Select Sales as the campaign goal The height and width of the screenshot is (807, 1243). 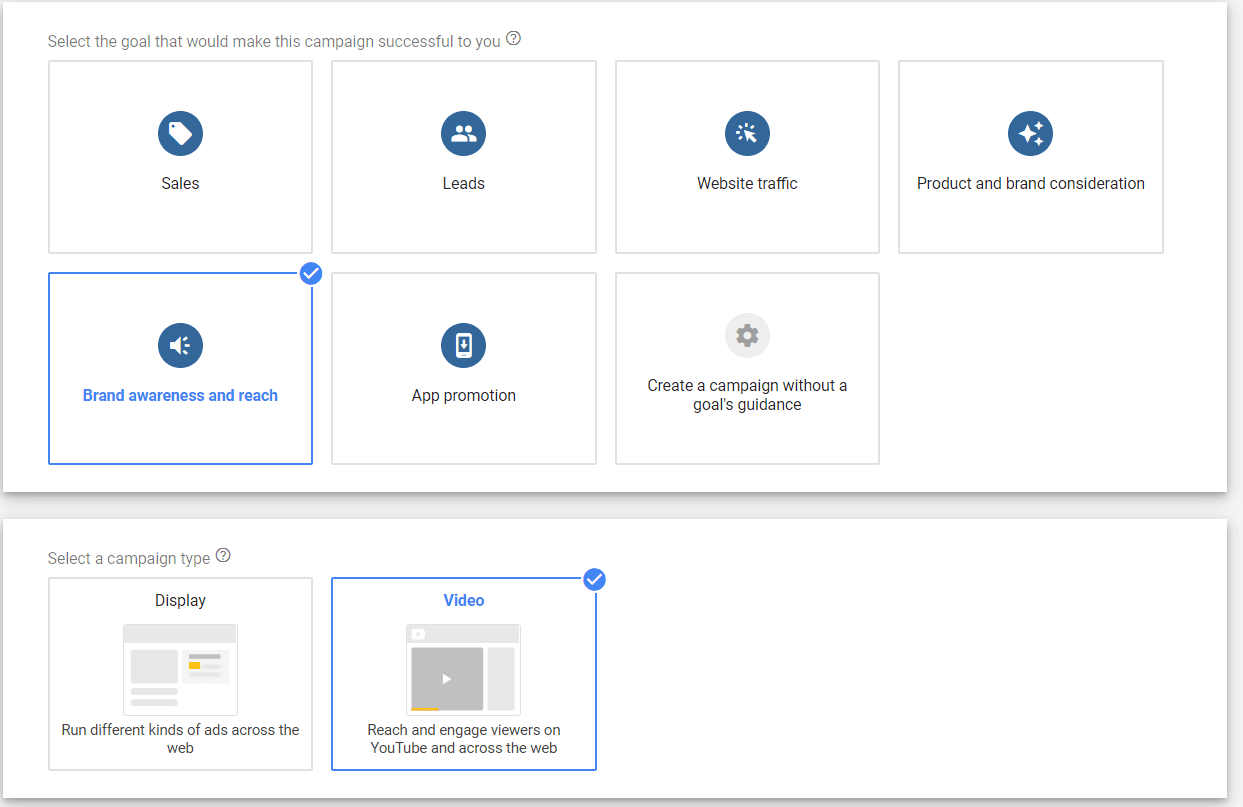180,156
